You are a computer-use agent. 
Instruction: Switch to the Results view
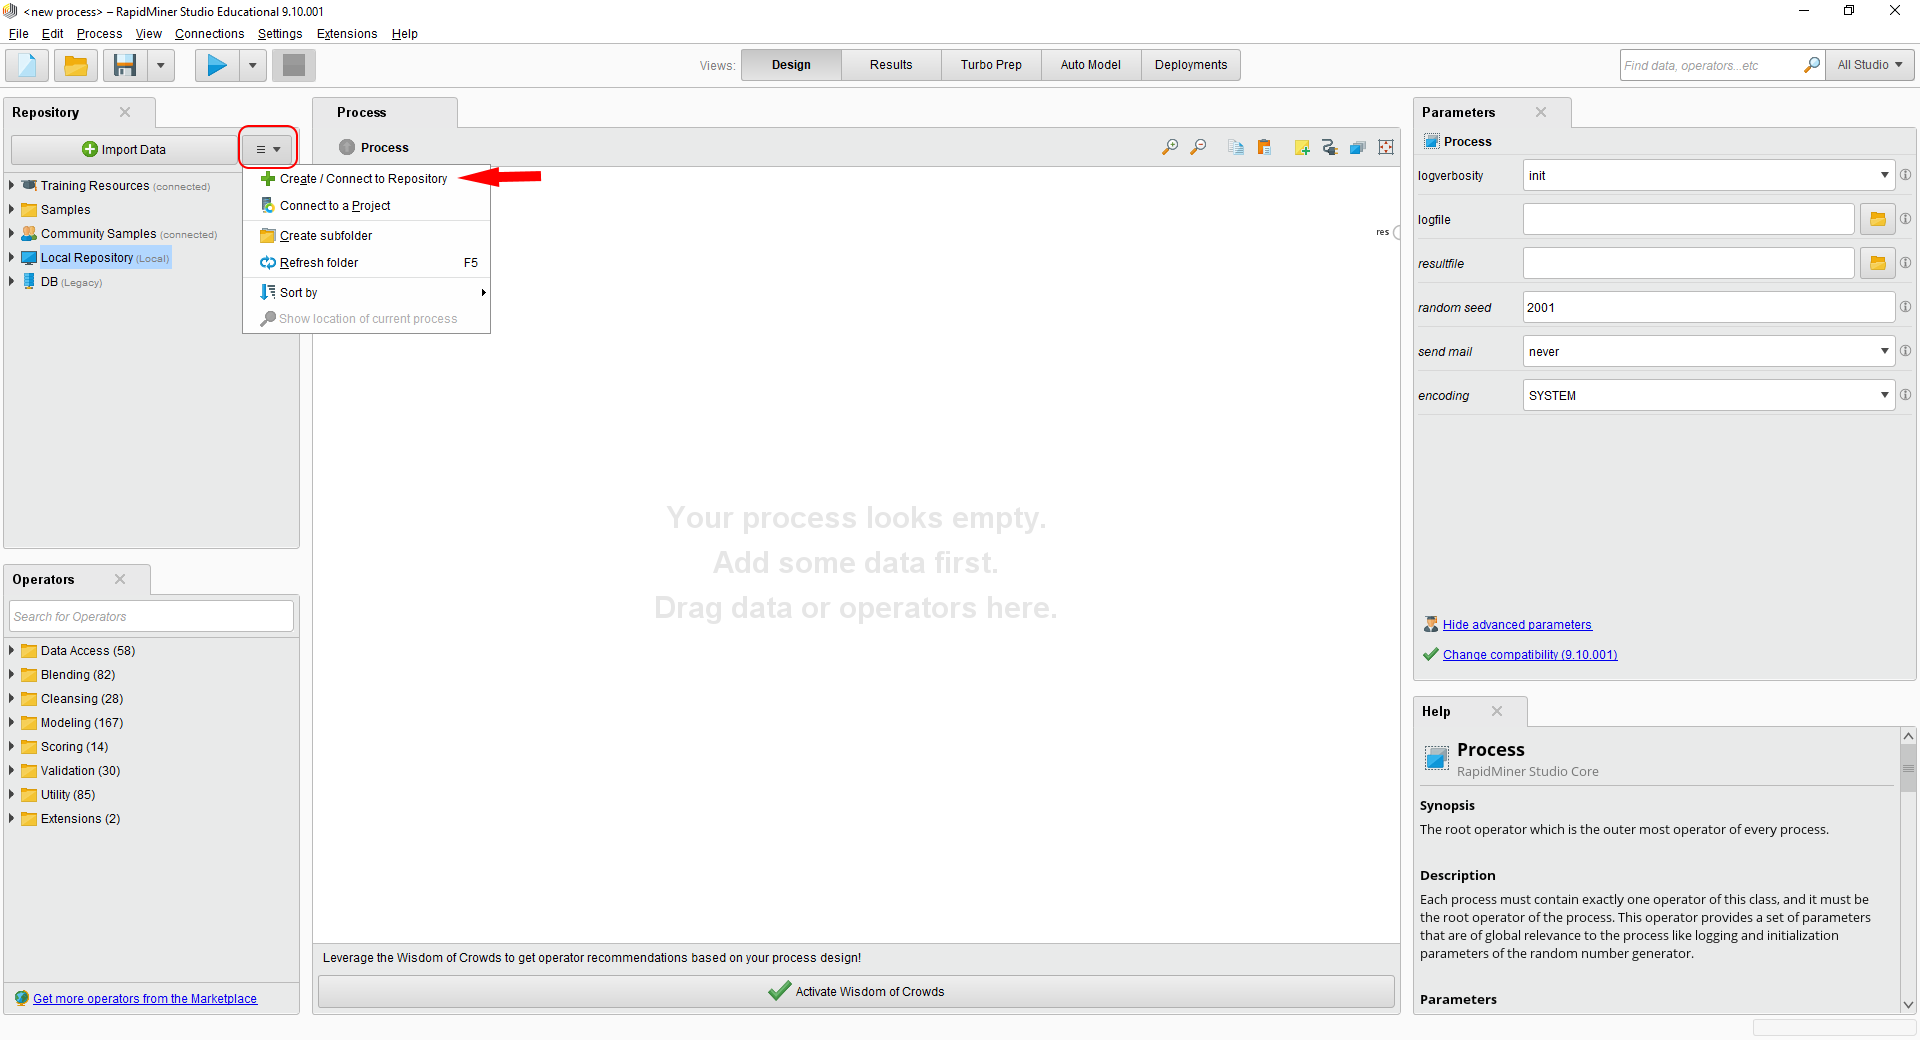891,65
